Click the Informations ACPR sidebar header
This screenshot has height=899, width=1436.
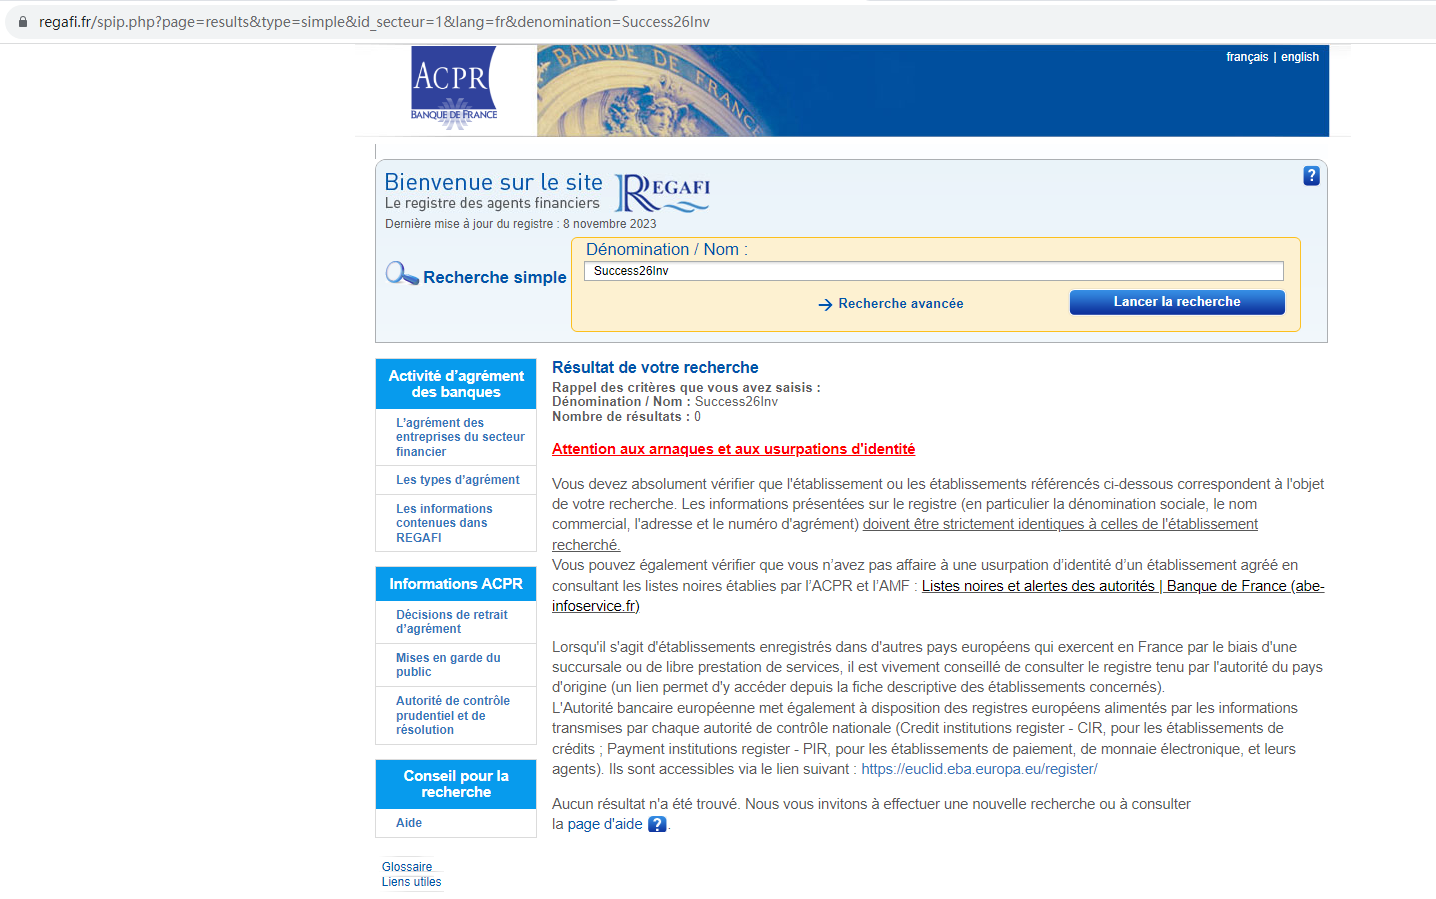click(456, 584)
